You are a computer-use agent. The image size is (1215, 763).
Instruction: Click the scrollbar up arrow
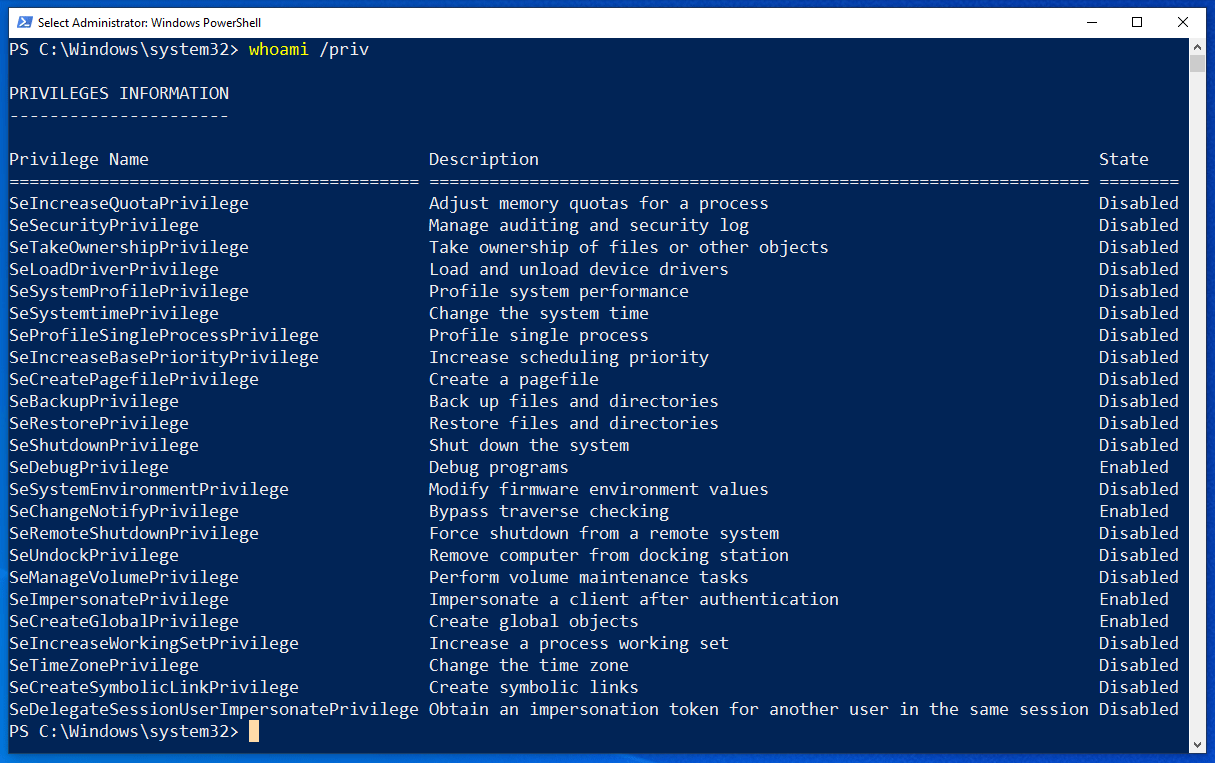click(1197, 46)
